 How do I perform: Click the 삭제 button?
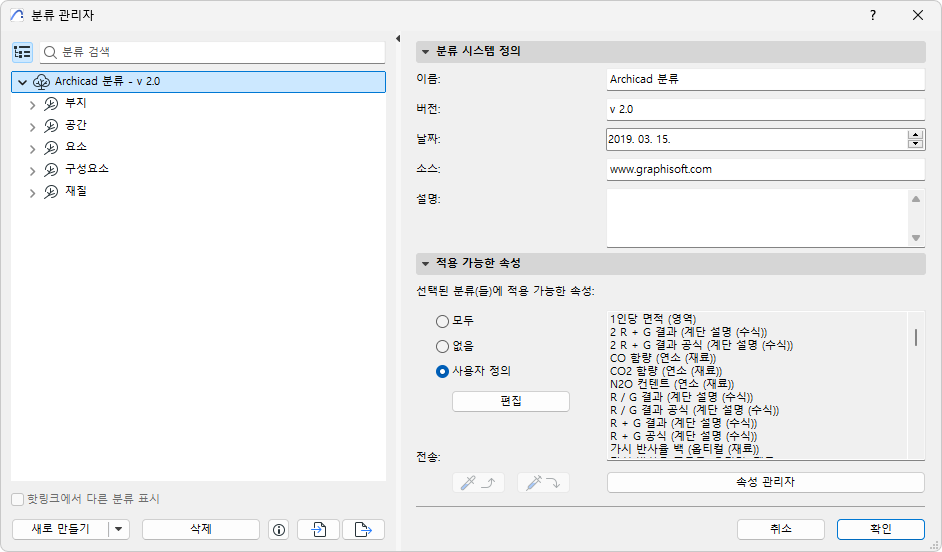tap(201, 530)
